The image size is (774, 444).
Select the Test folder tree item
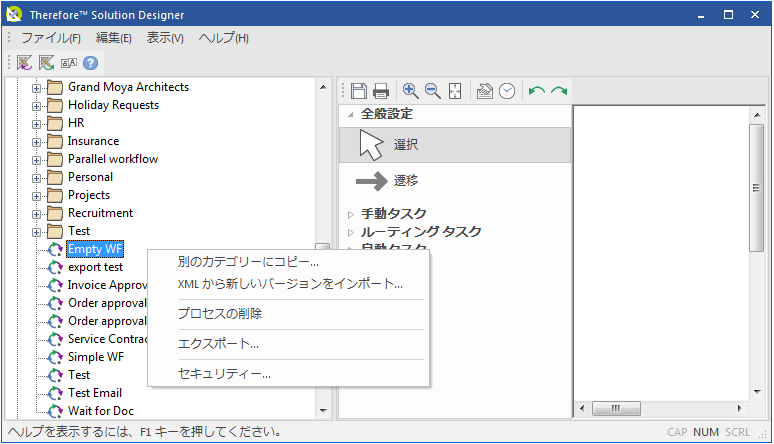coord(79,231)
